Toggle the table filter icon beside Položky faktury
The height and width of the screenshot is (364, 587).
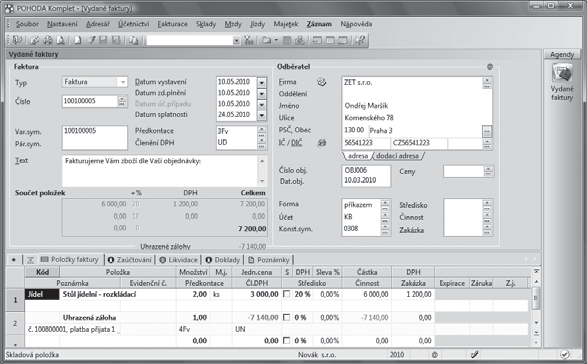pyautogui.click(x=30, y=260)
